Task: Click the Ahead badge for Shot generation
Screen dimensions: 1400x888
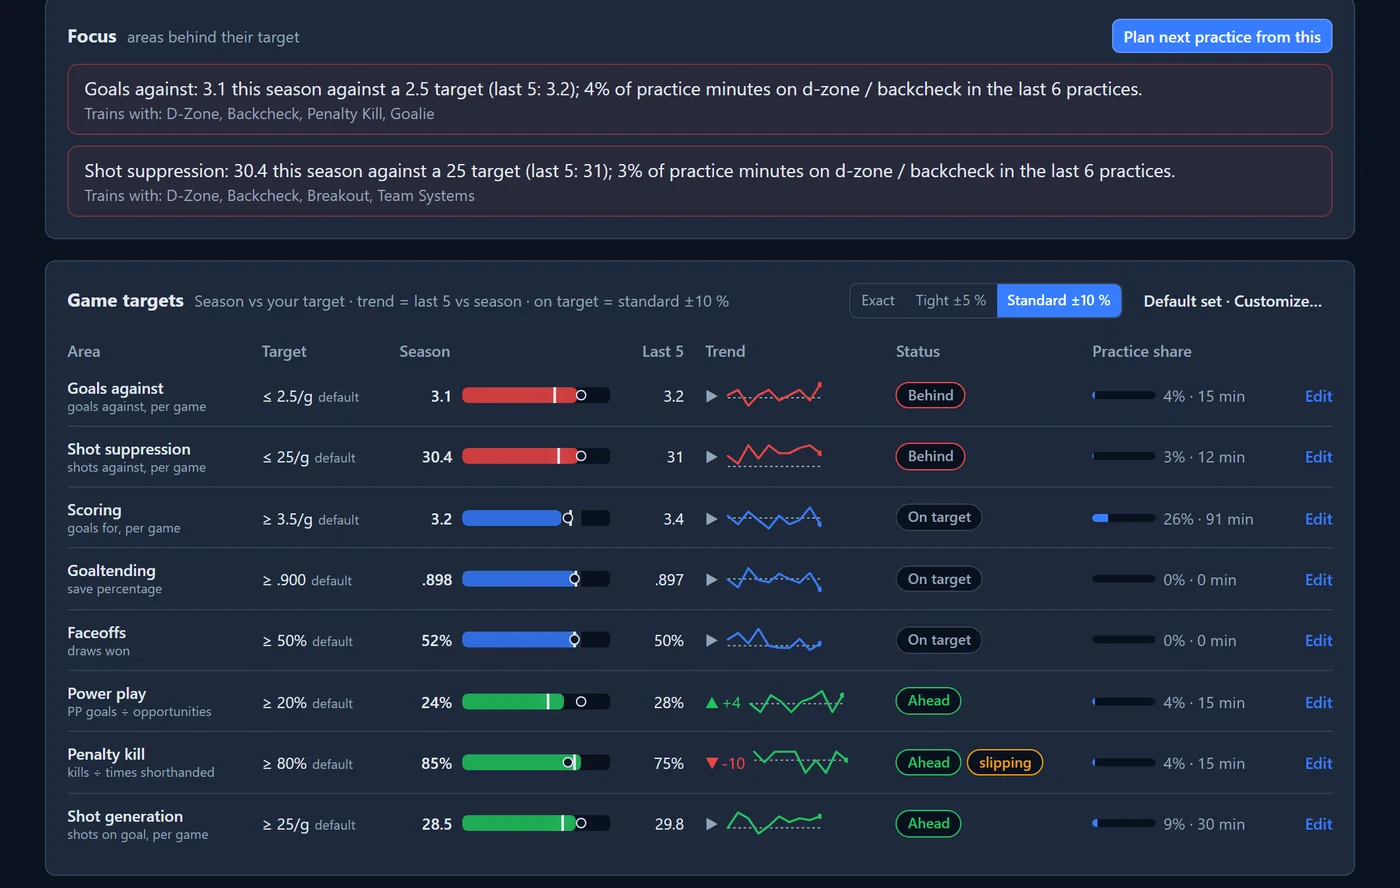Action: [928, 823]
